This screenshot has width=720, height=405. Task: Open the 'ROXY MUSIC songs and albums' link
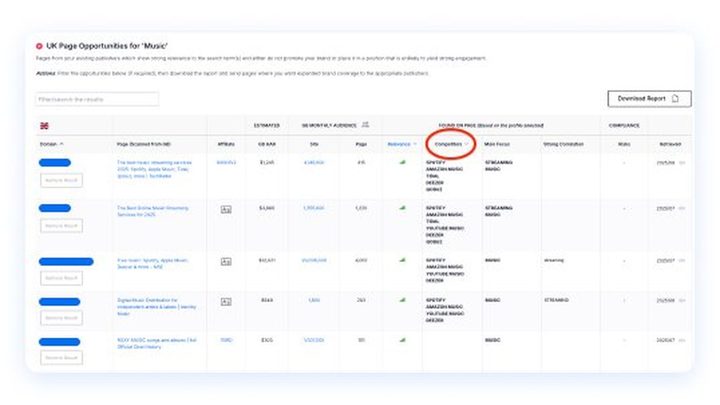click(x=157, y=343)
